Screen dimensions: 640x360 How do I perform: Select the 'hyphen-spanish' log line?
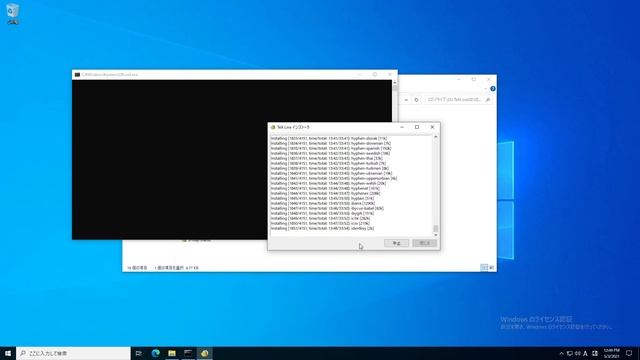tap(331, 149)
